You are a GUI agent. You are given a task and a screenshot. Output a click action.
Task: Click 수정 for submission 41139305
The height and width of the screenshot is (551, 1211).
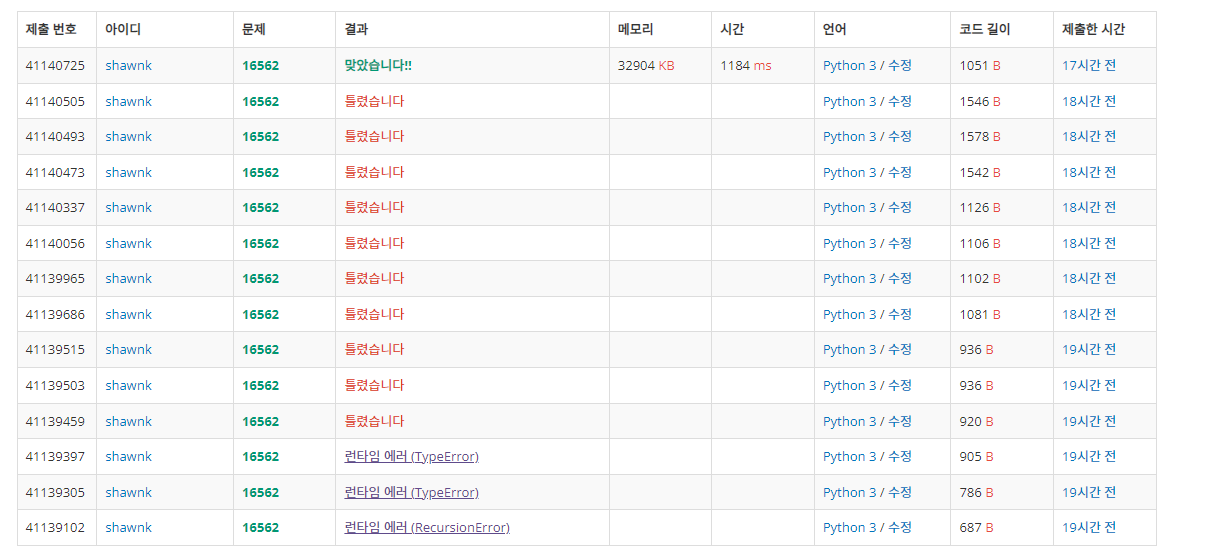click(900, 492)
